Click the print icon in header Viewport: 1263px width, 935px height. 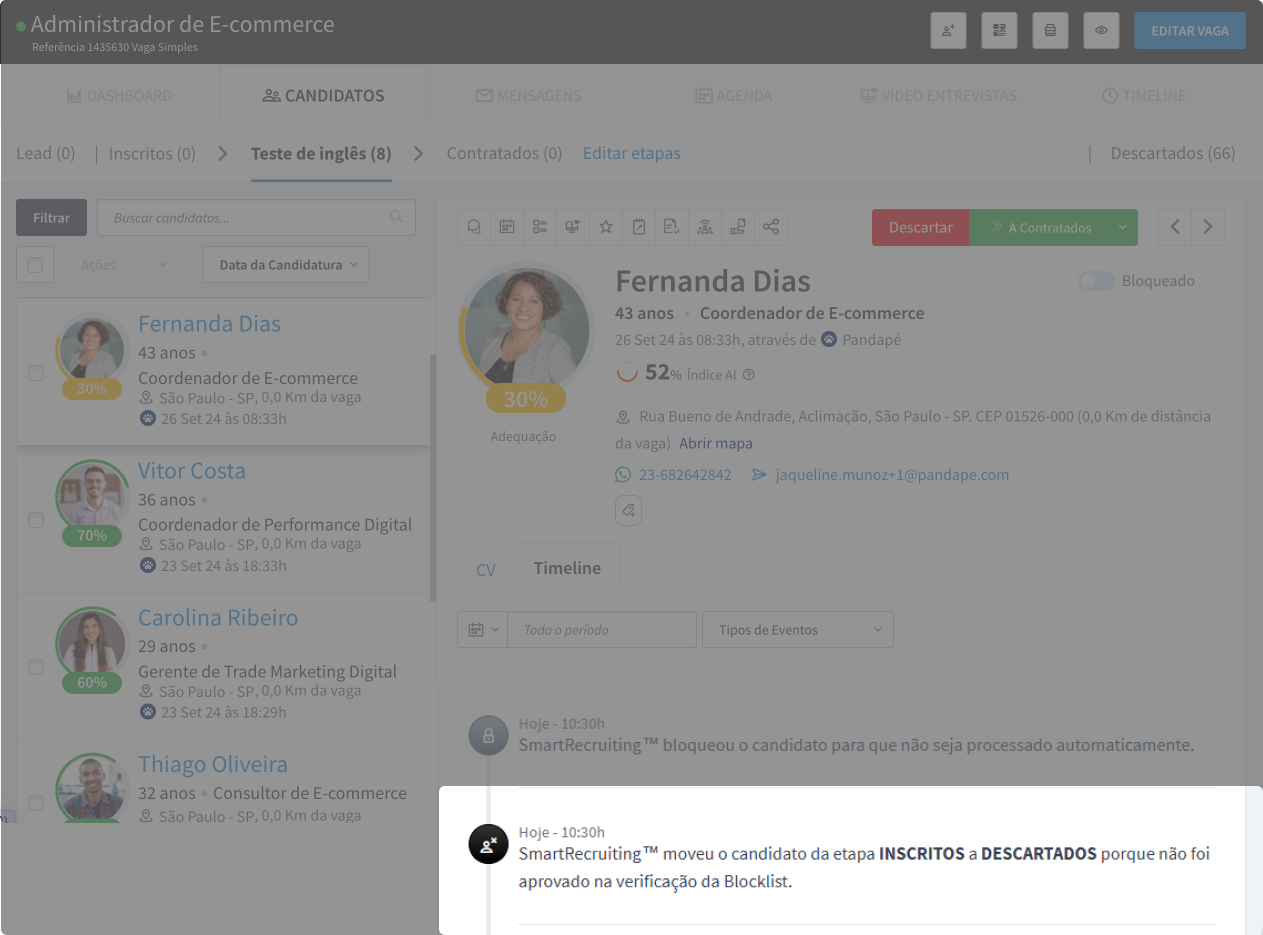[x=1050, y=31]
